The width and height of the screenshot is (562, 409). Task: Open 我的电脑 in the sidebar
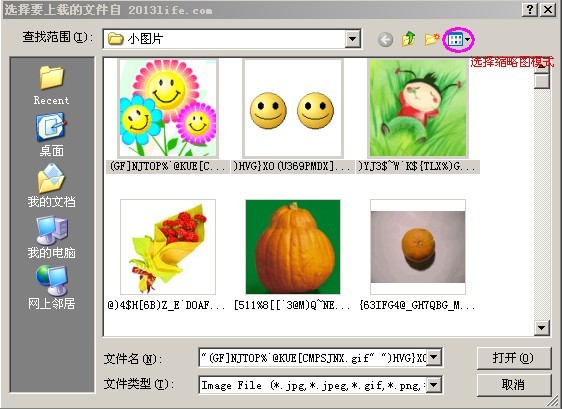52,237
